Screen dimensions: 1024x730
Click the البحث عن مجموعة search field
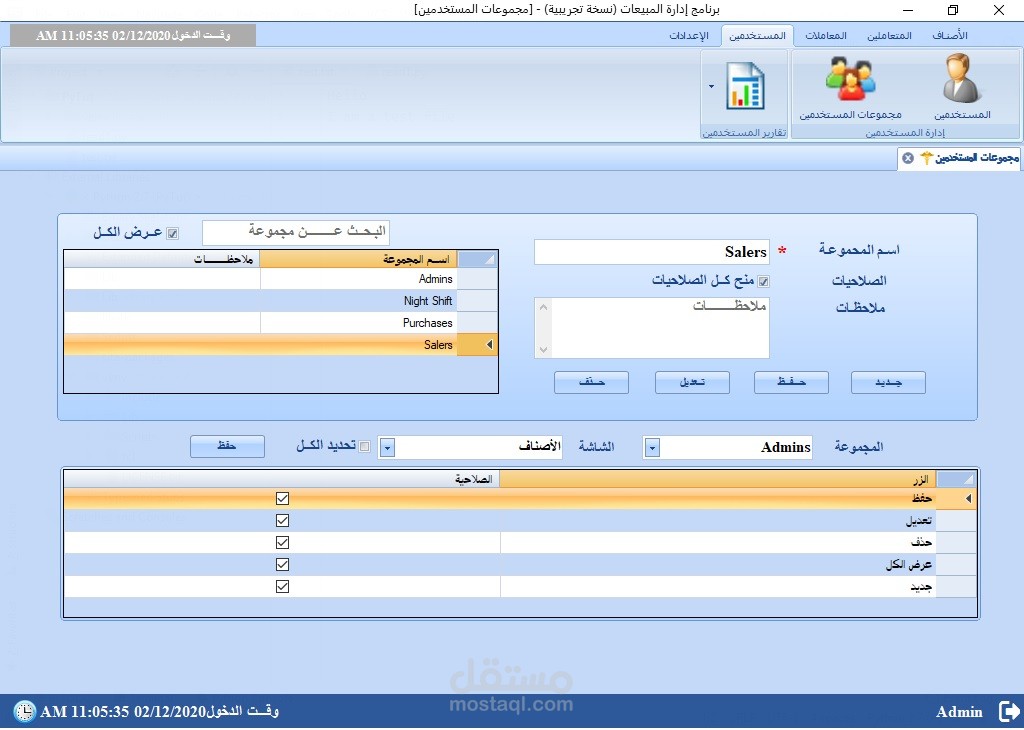click(x=296, y=232)
